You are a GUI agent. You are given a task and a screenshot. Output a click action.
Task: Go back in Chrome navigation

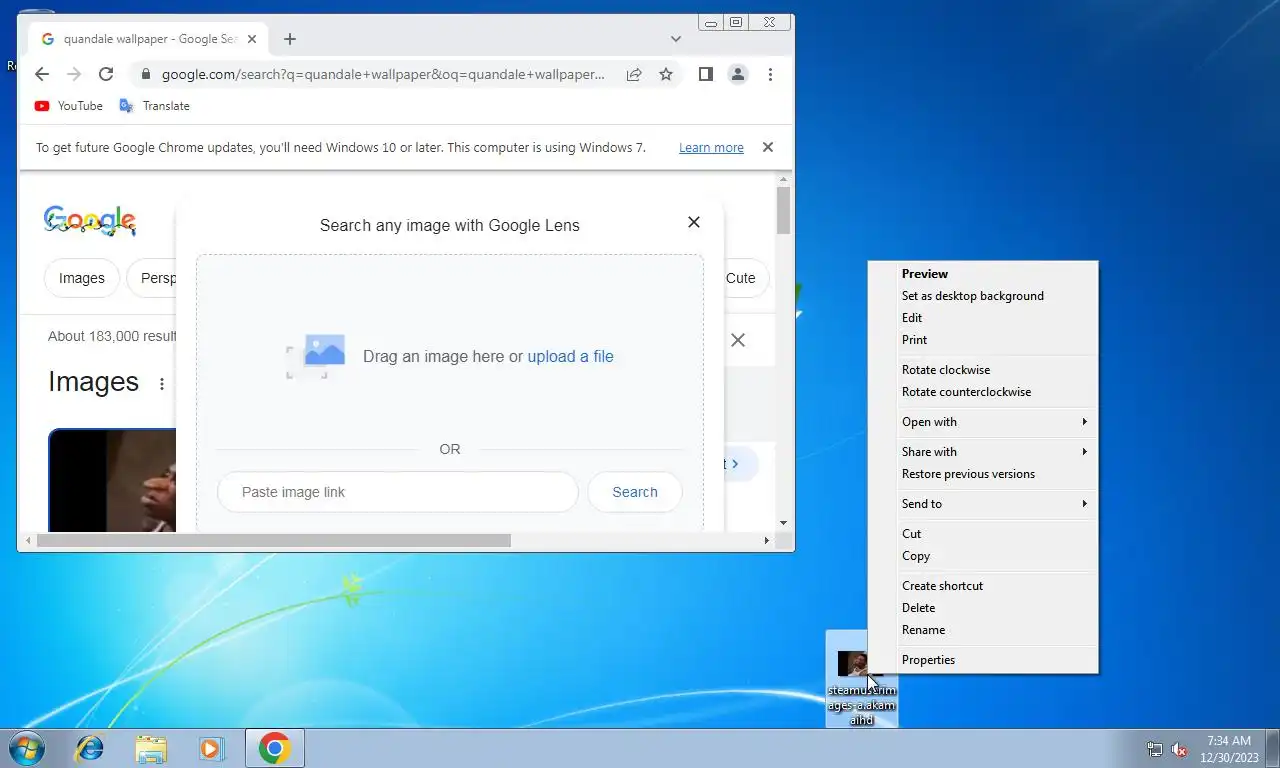click(x=41, y=74)
